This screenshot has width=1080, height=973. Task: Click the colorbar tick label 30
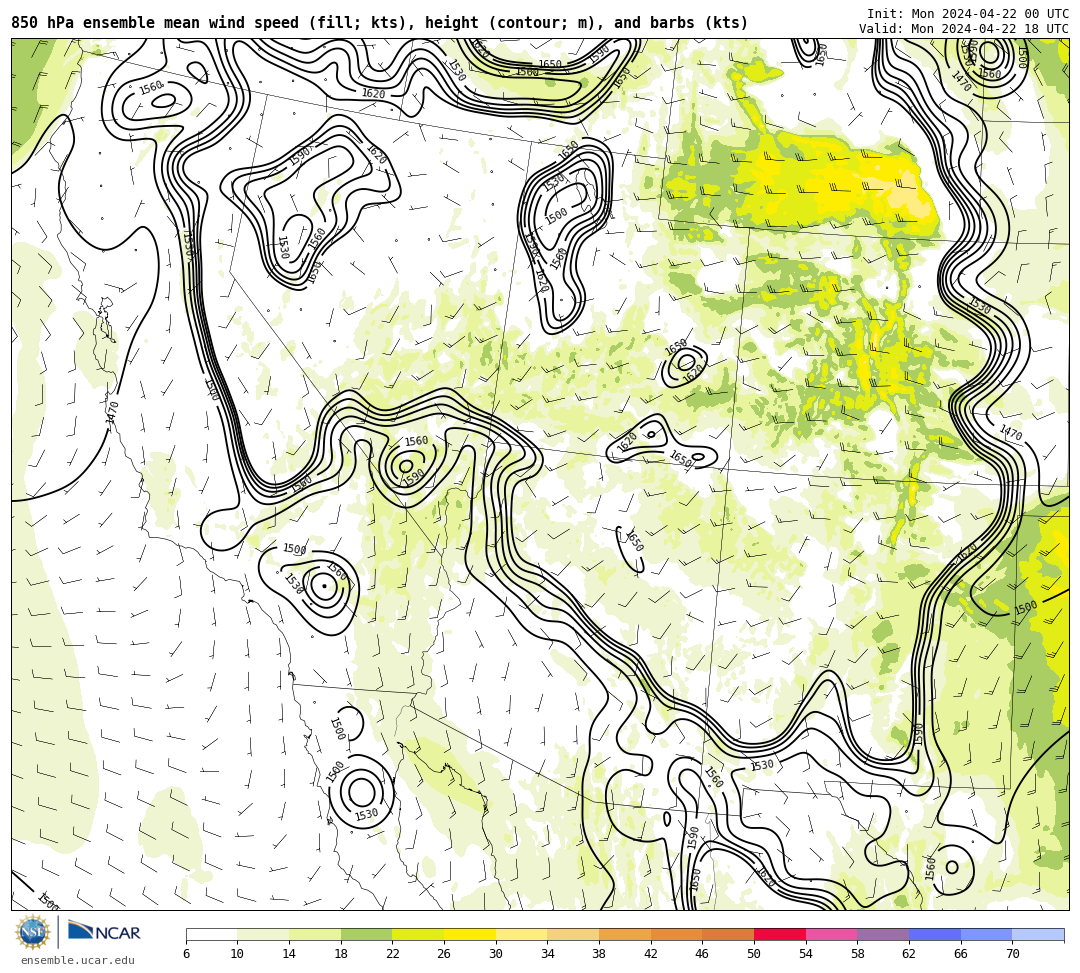pyautogui.click(x=496, y=954)
